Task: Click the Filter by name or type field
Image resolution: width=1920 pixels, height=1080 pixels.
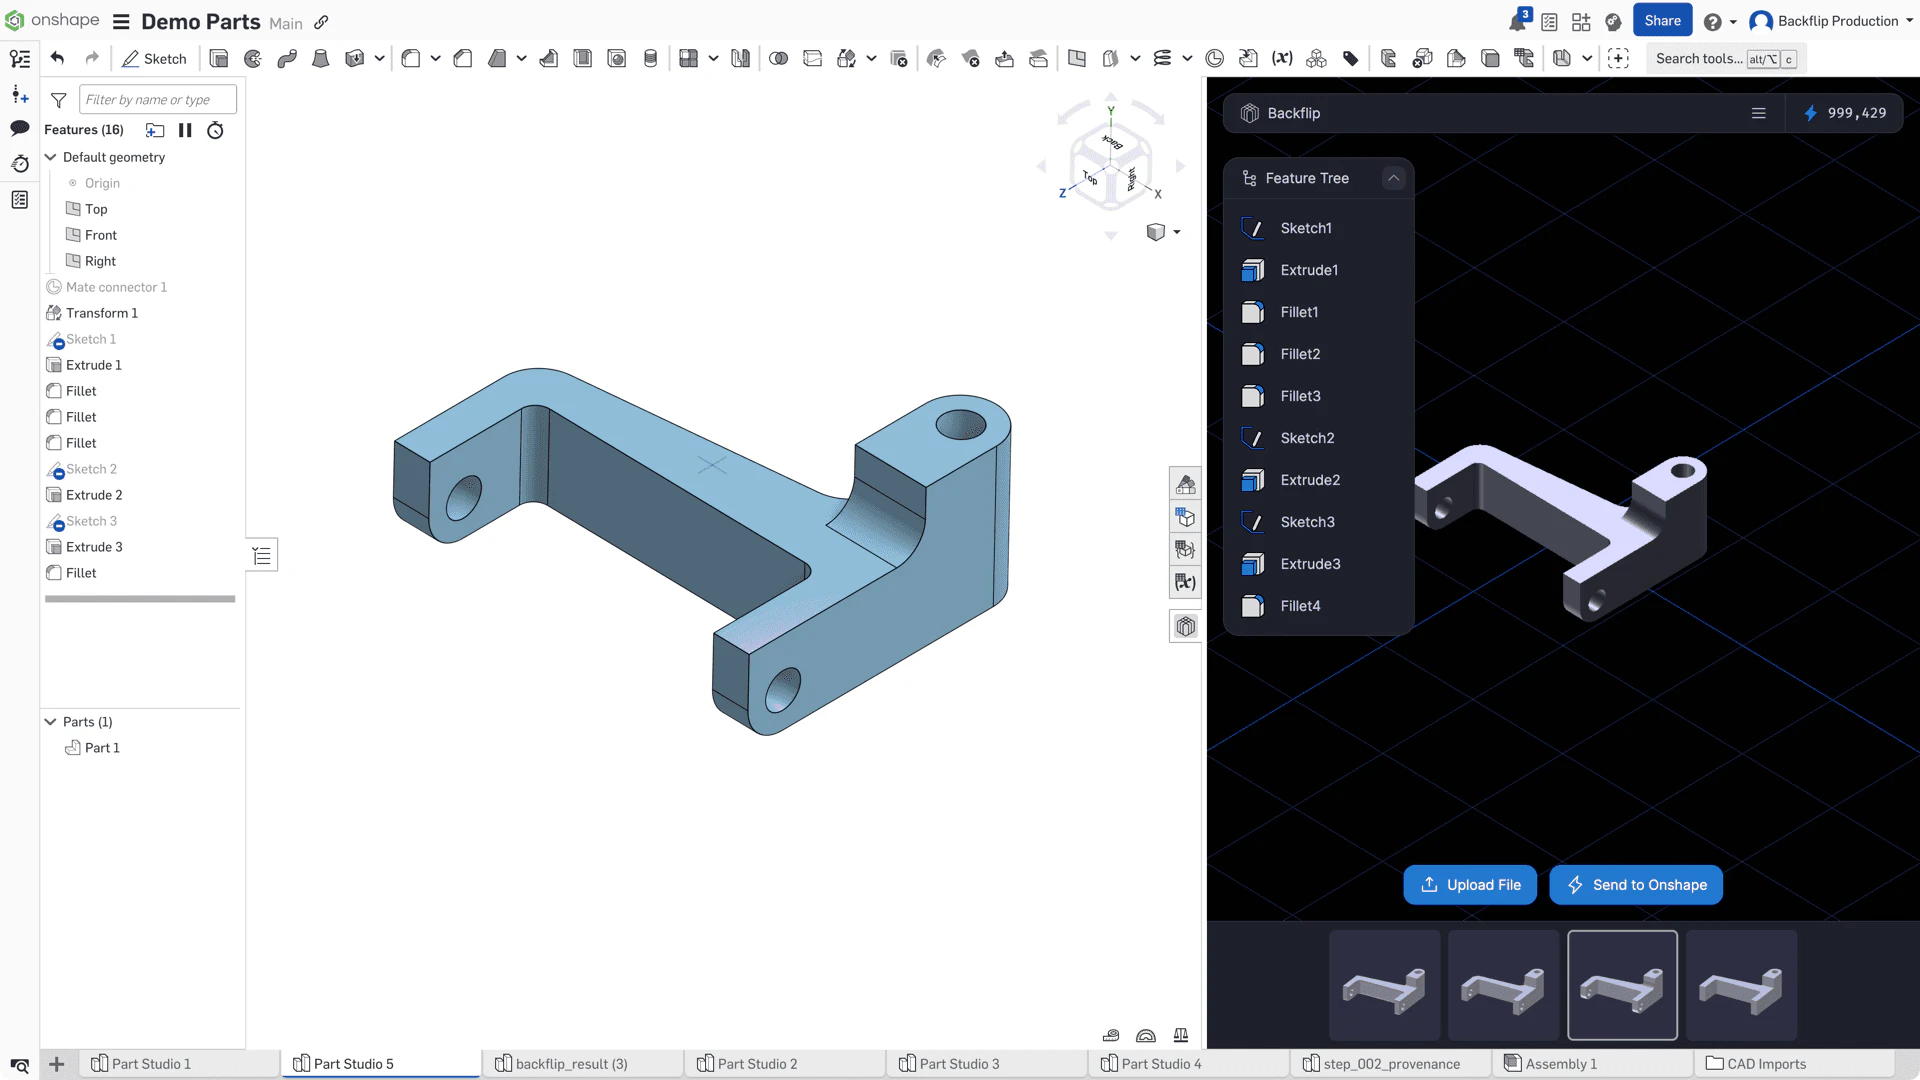Action: [x=157, y=99]
